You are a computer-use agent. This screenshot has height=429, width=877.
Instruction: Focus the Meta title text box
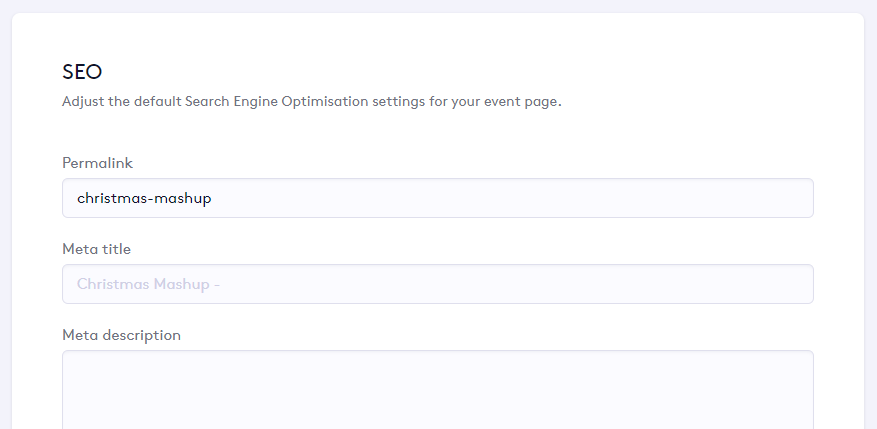(x=437, y=284)
